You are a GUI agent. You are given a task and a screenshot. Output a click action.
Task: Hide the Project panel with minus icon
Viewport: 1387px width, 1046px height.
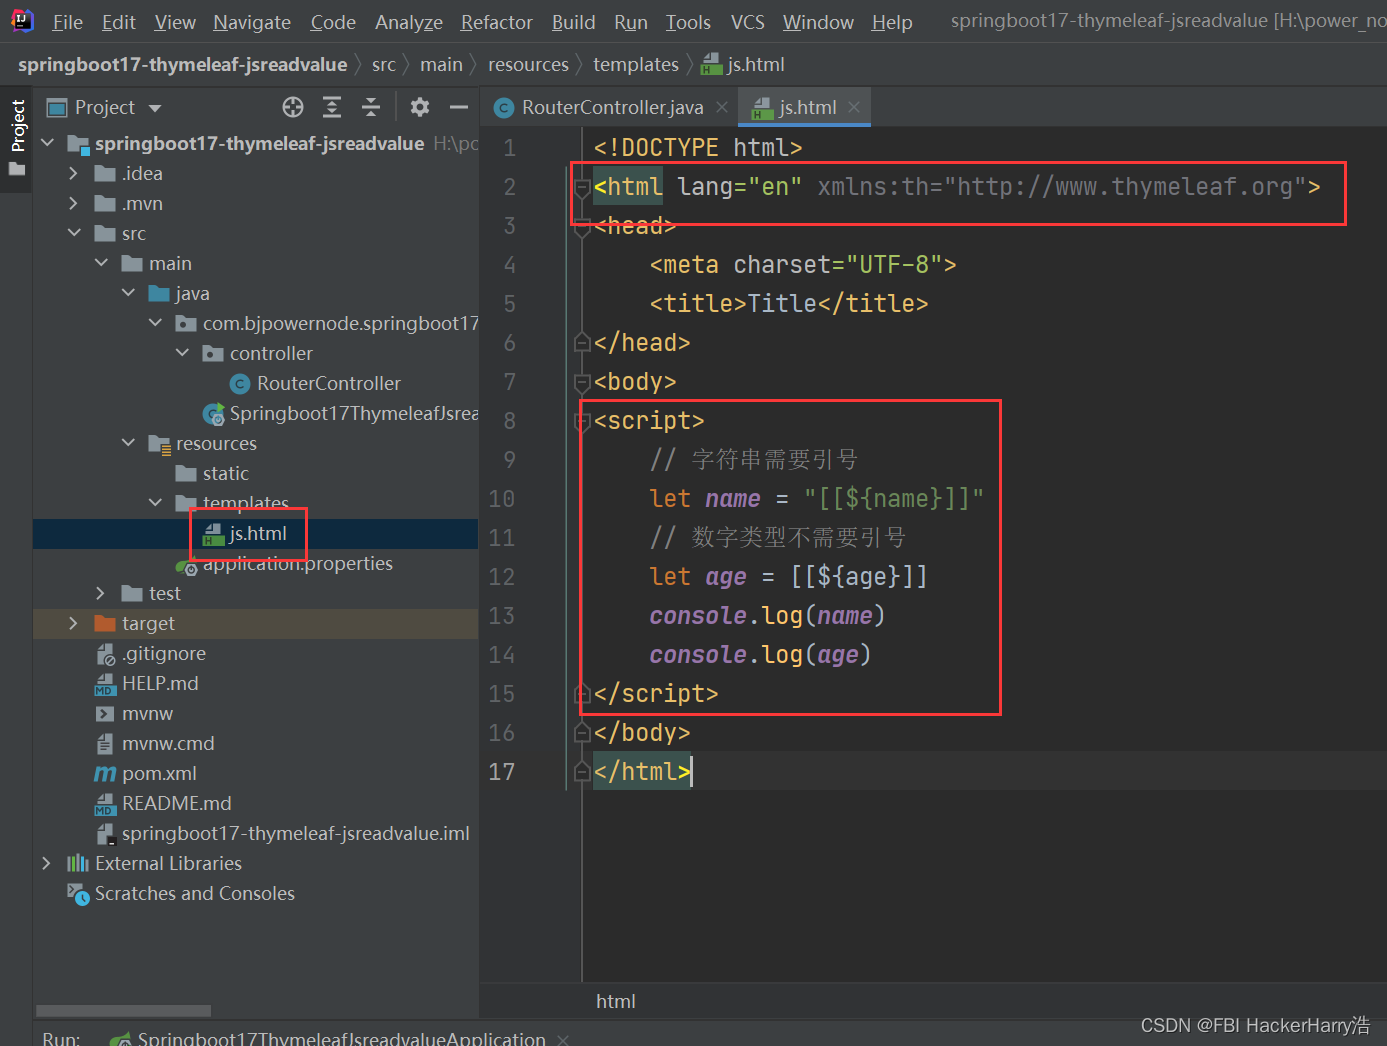(459, 107)
